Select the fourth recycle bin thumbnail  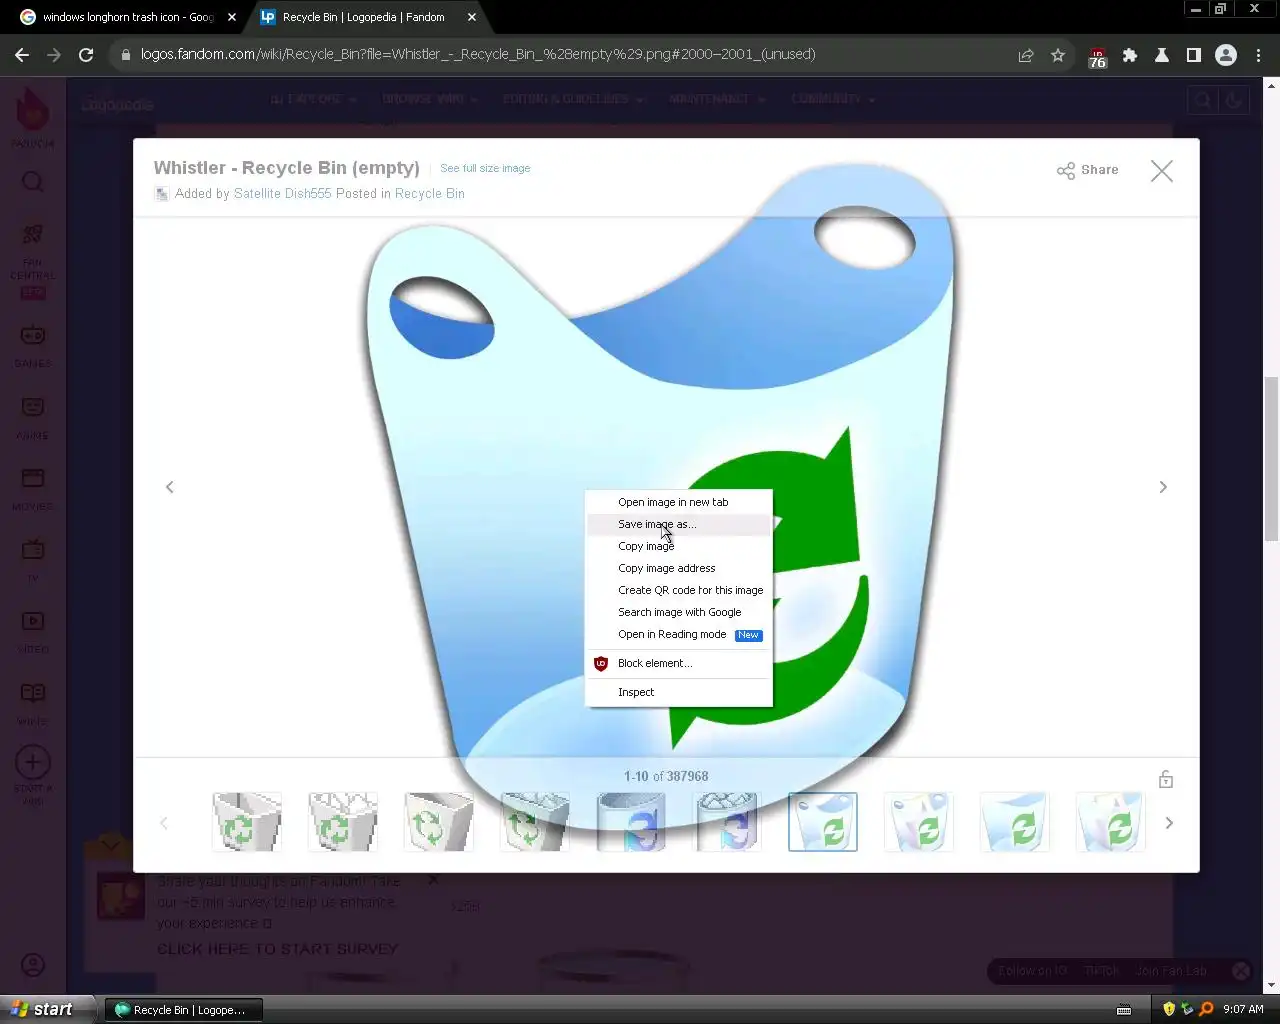535,822
